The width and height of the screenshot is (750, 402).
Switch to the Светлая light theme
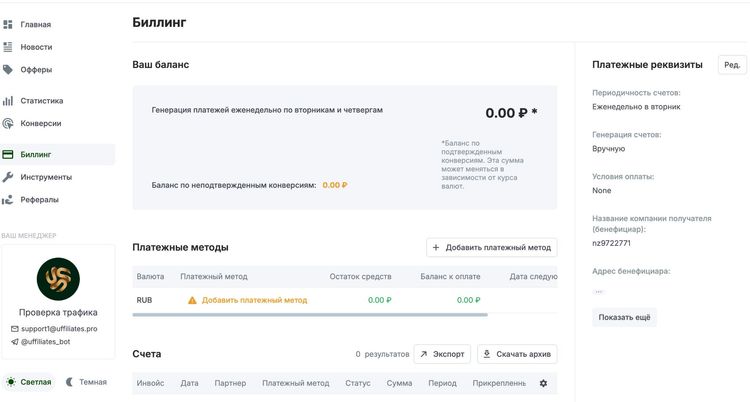coord(28,382)
